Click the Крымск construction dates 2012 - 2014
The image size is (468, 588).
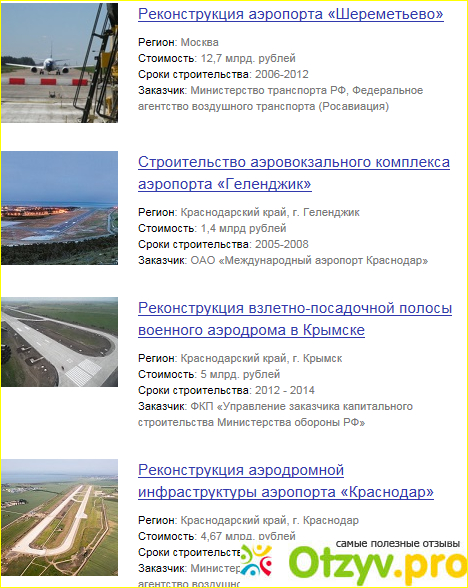[x=285, y=390]
